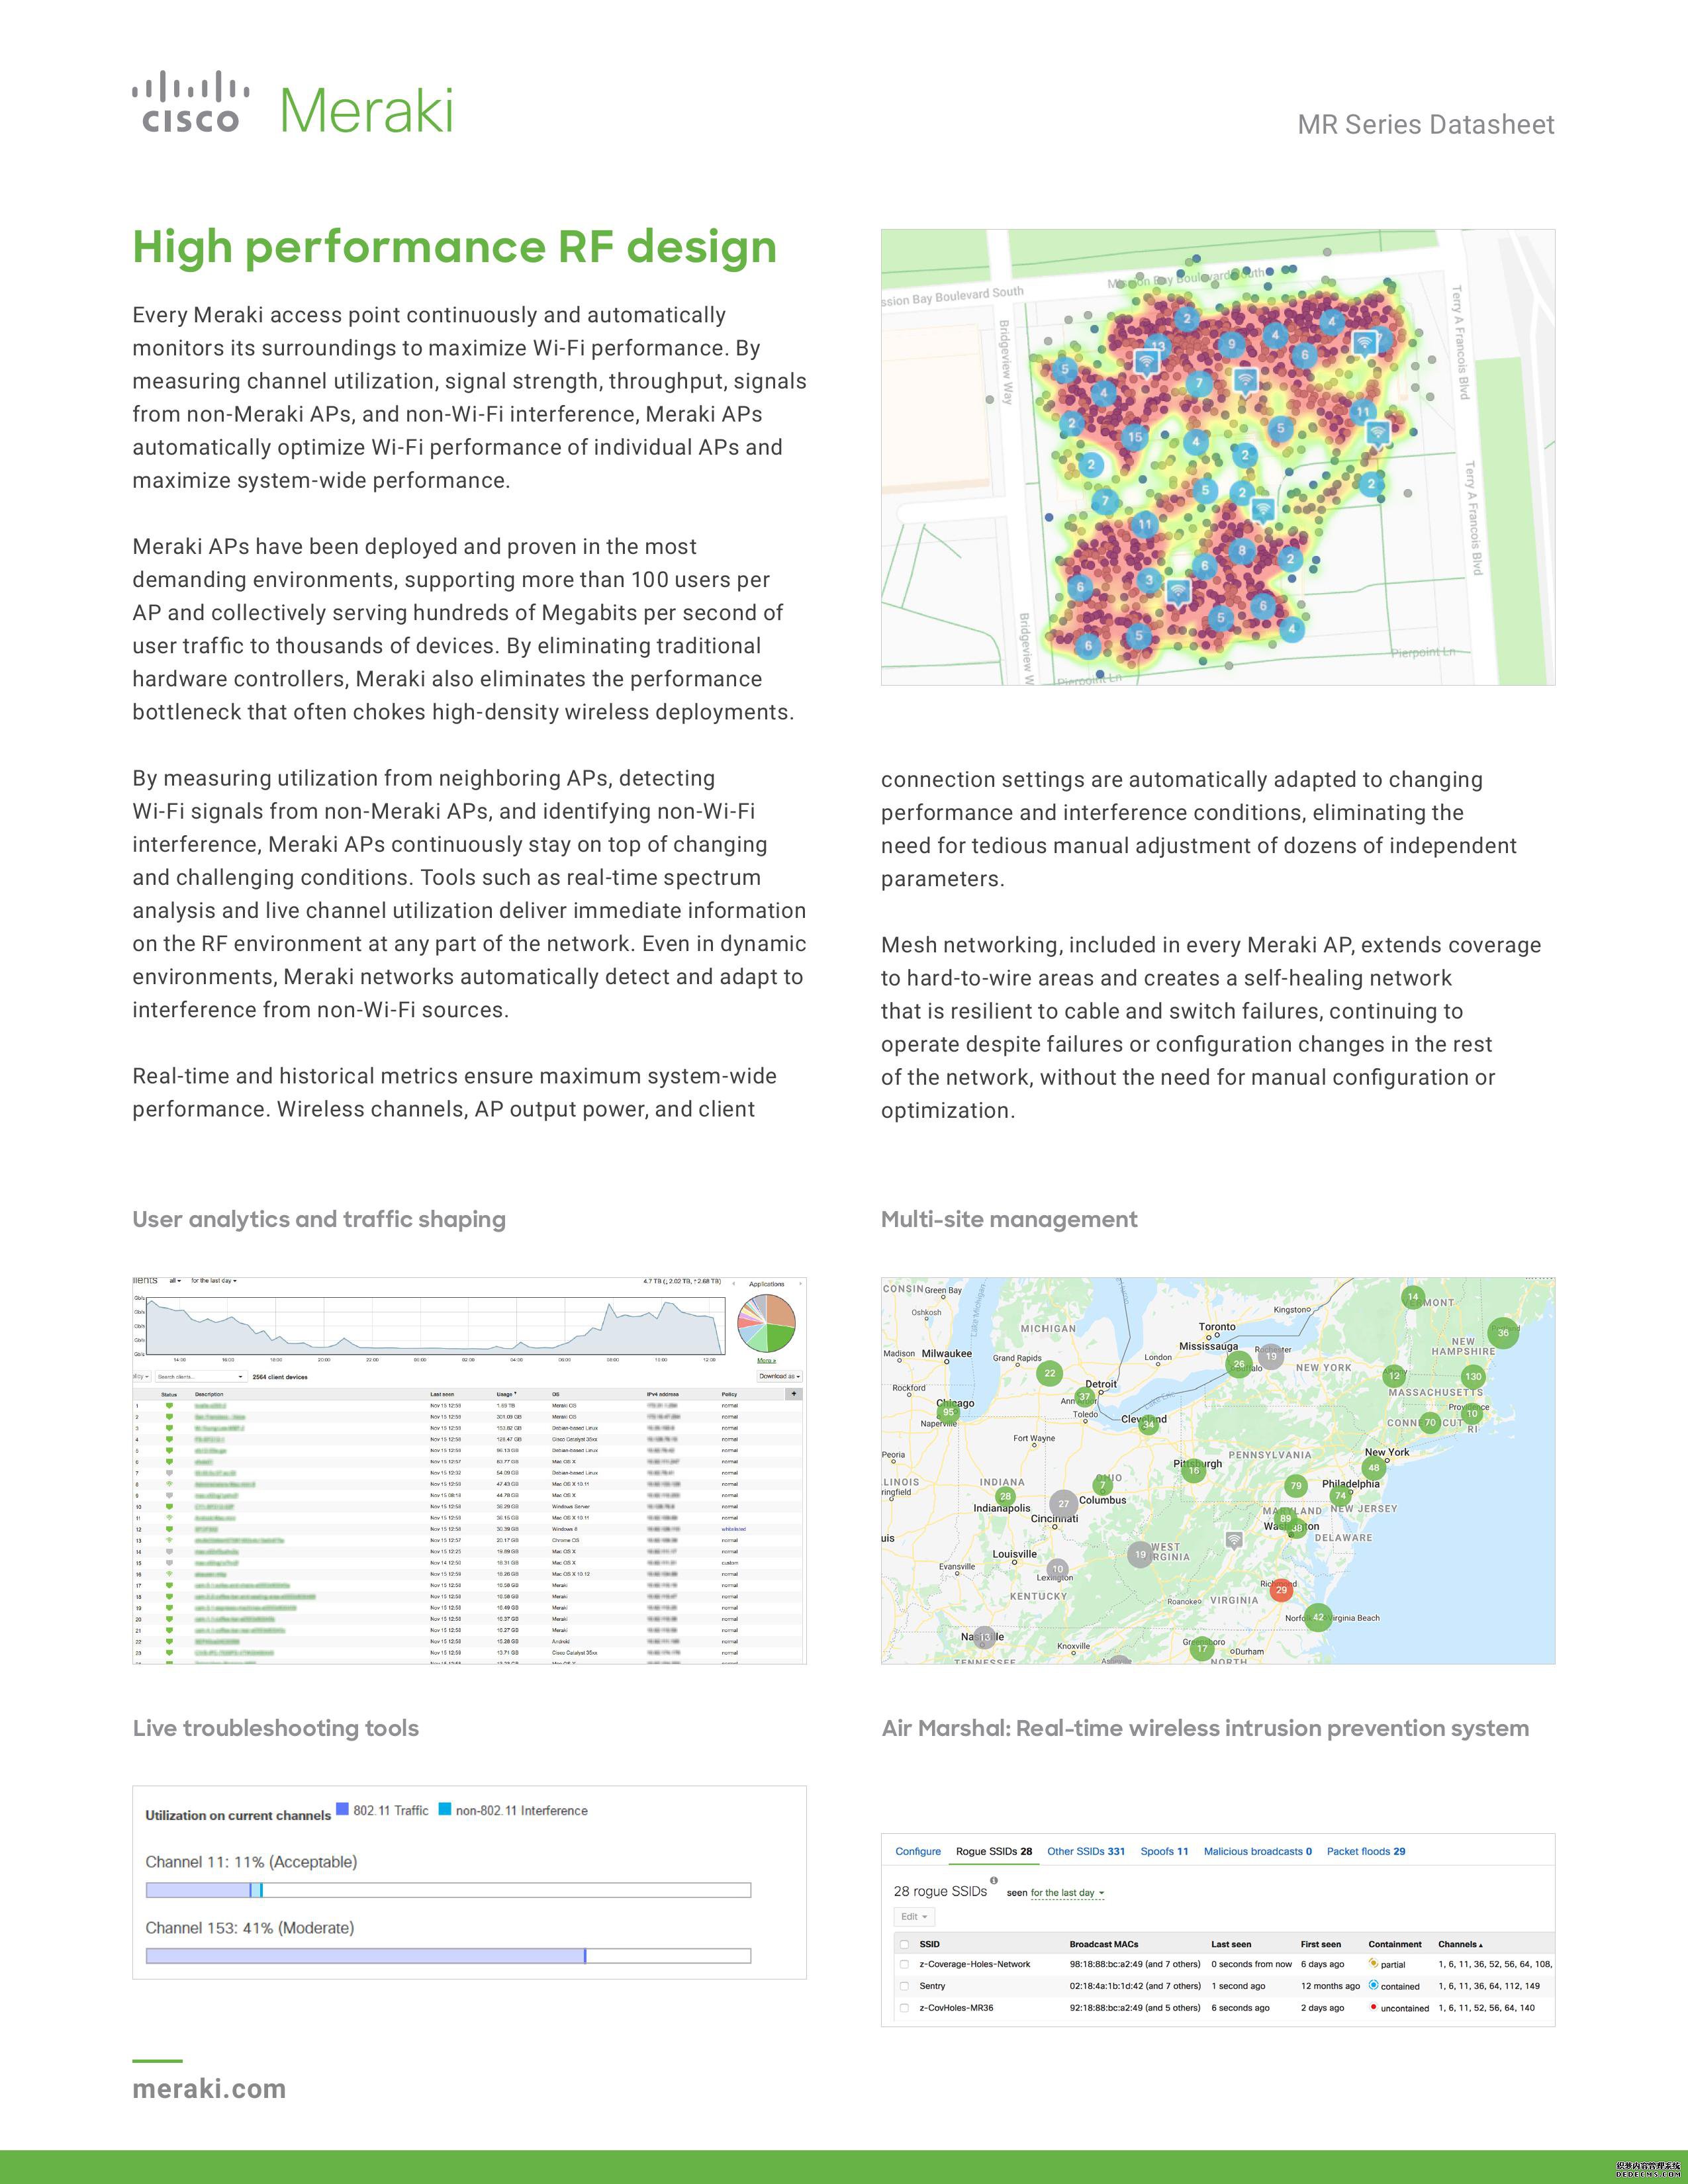Select the Detroit cluster marker labeled 37
The height and width of the screenshot is (2184, 1688).
(1084, 1396)
